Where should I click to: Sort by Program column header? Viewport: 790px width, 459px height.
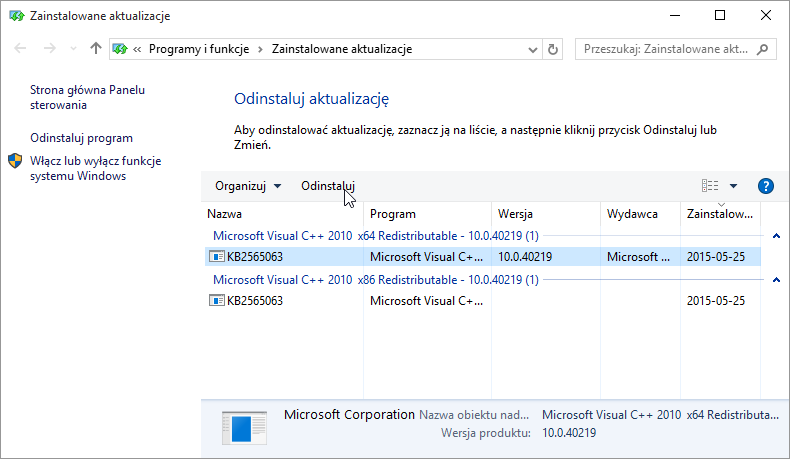(x=427, y=214)
